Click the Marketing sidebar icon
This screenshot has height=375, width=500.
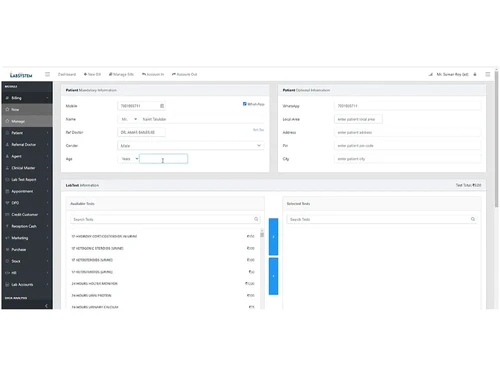tap(7, 238)
